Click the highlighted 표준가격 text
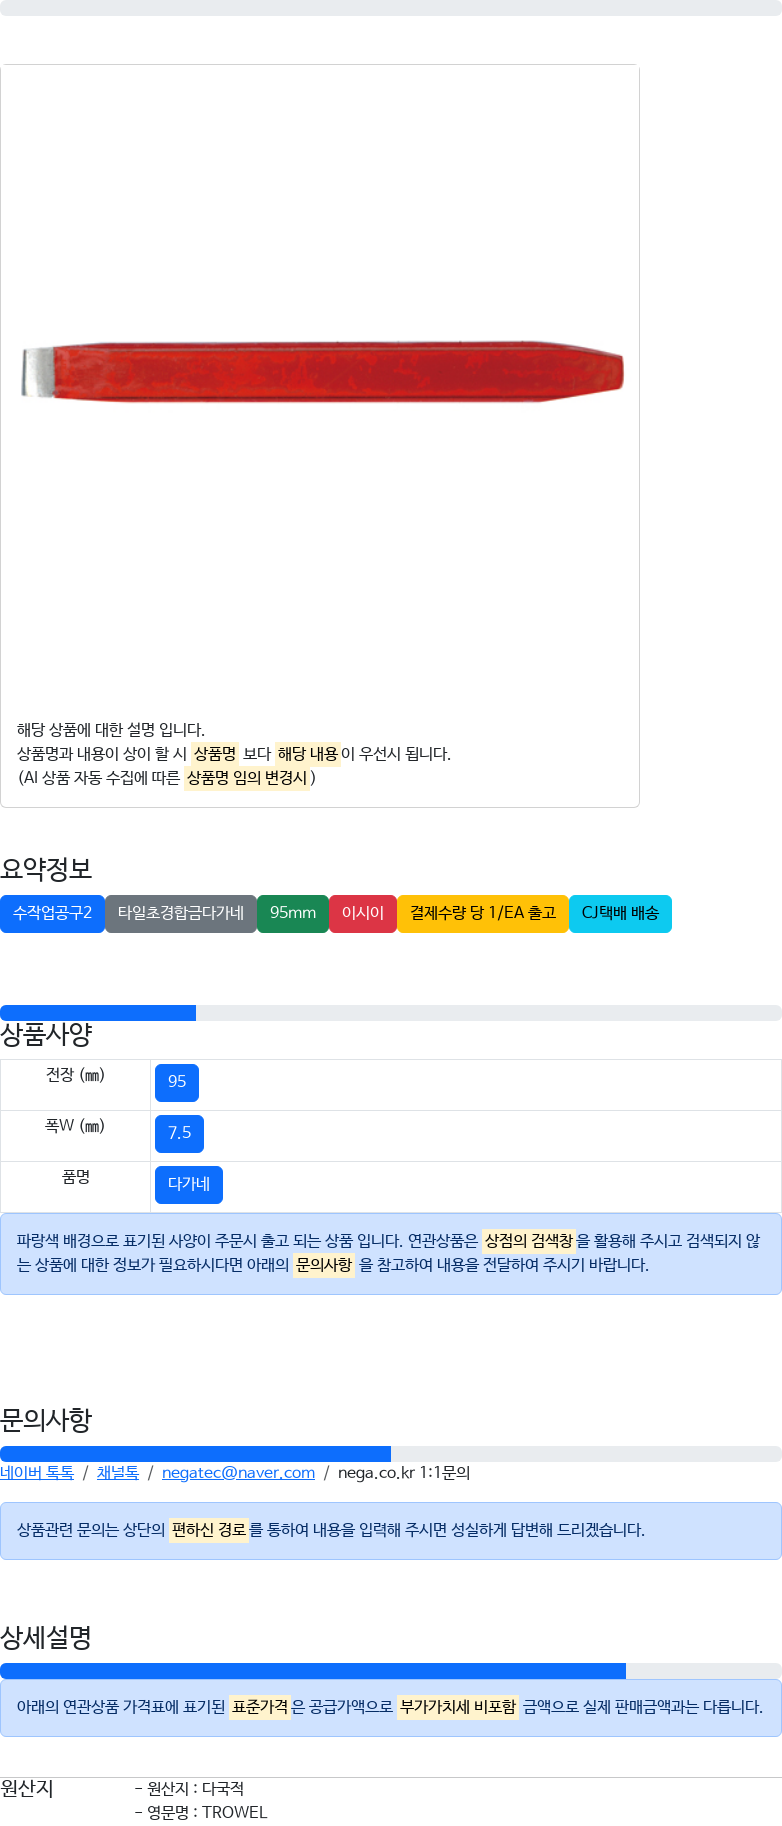Image resolution: width=782 pixels, height=1826 pixels. tap(260, 1707)
